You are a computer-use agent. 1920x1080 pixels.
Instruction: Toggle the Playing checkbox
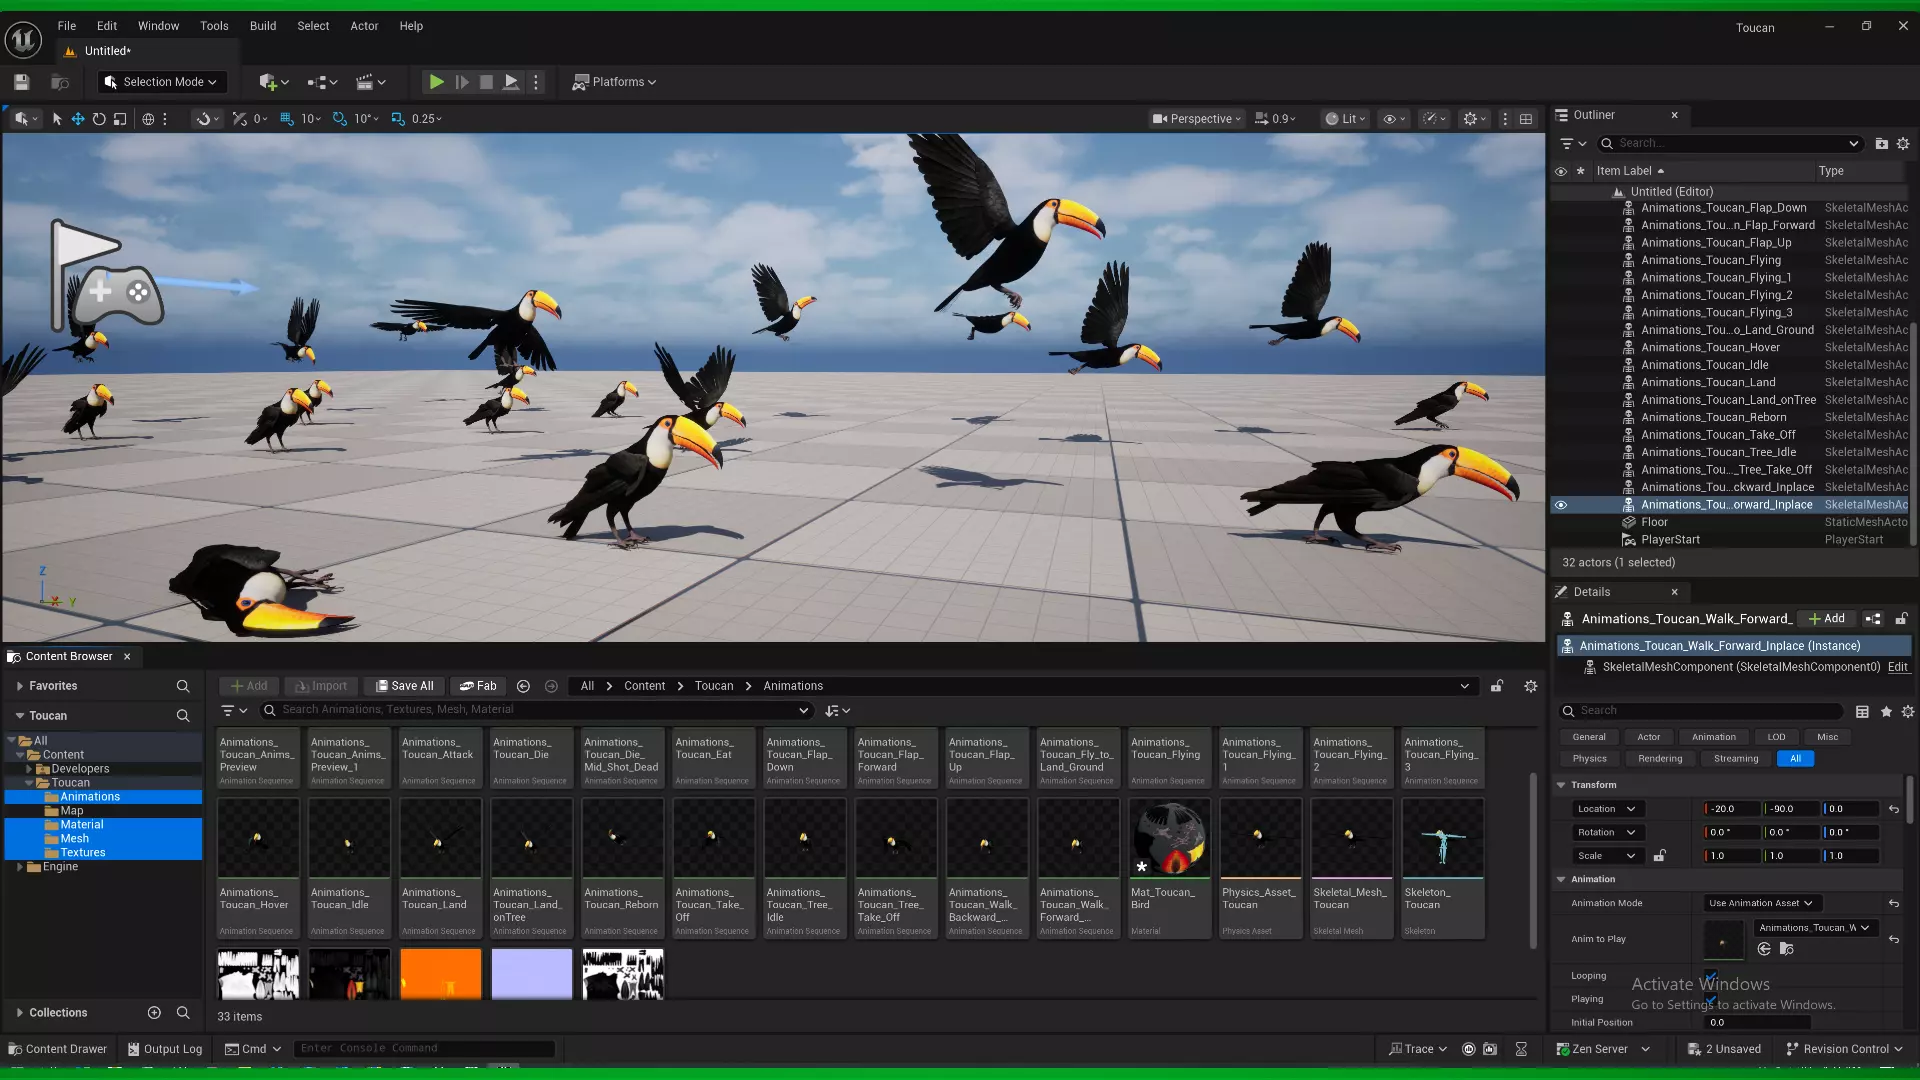pyautogui.click(x=1711, y=999)
